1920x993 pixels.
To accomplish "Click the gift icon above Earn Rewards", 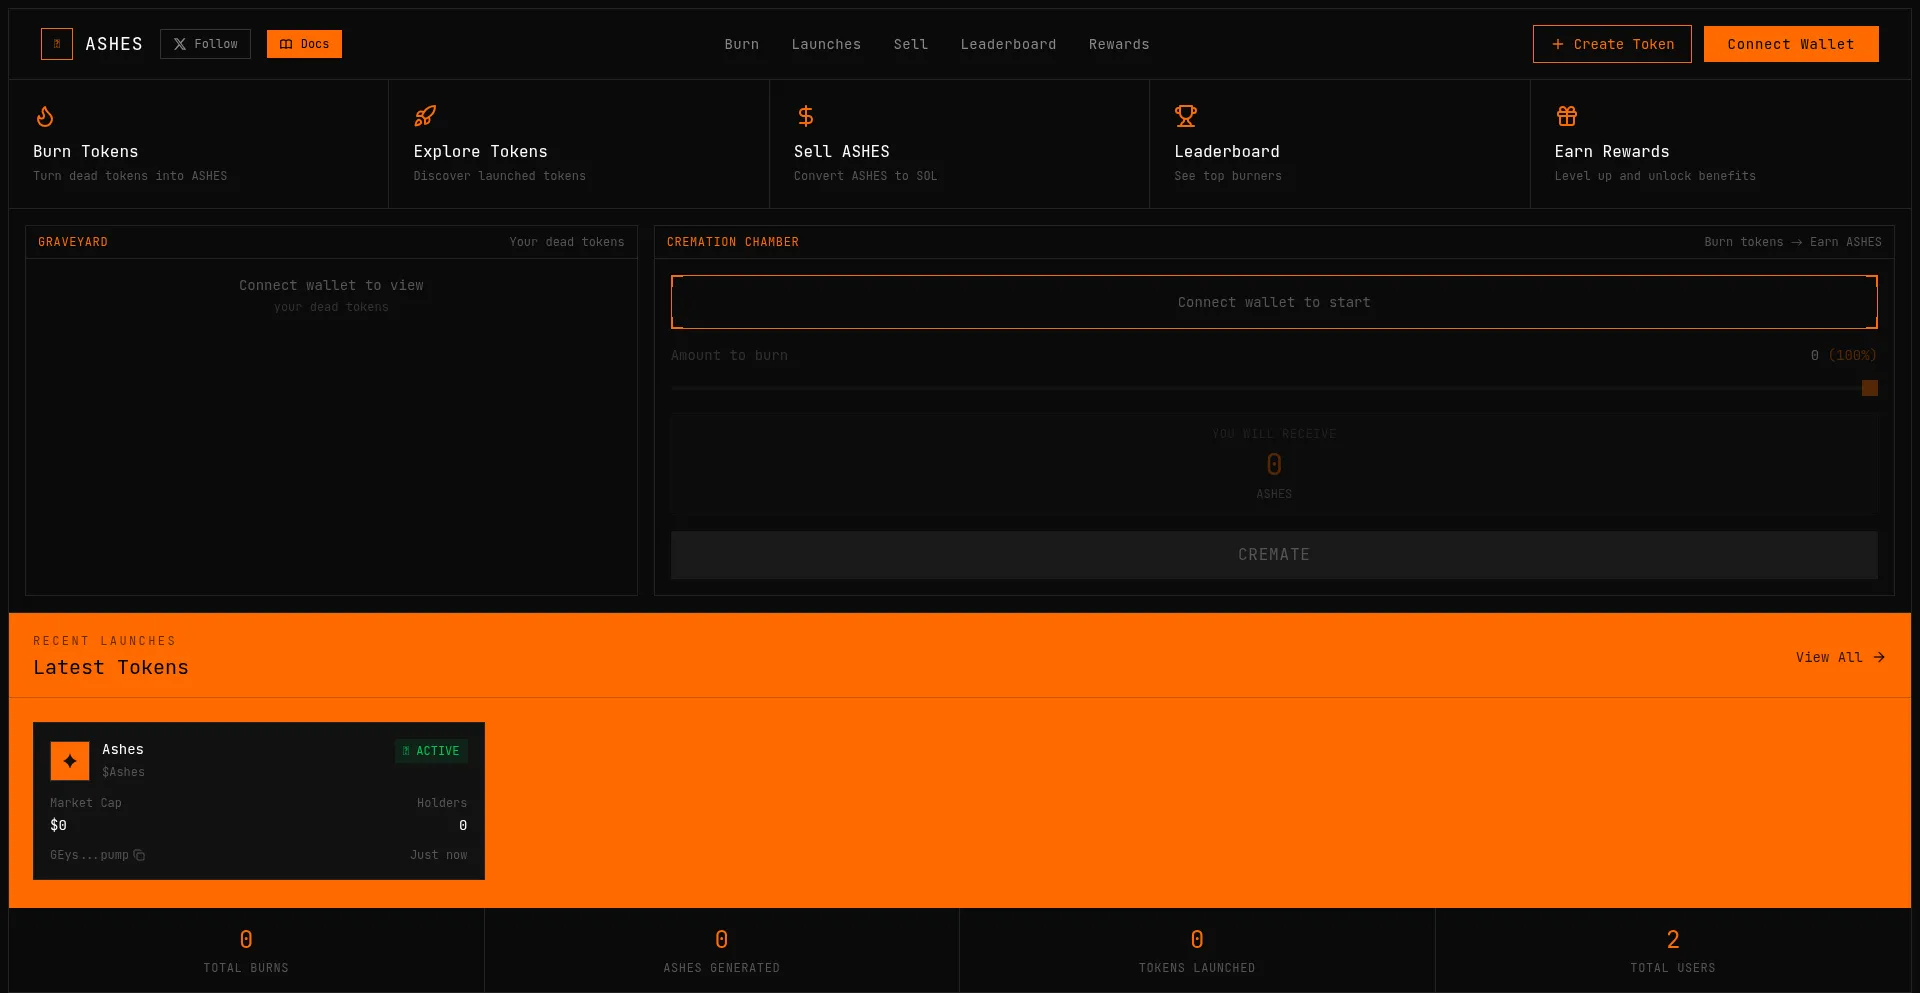I will point(1567,116).
